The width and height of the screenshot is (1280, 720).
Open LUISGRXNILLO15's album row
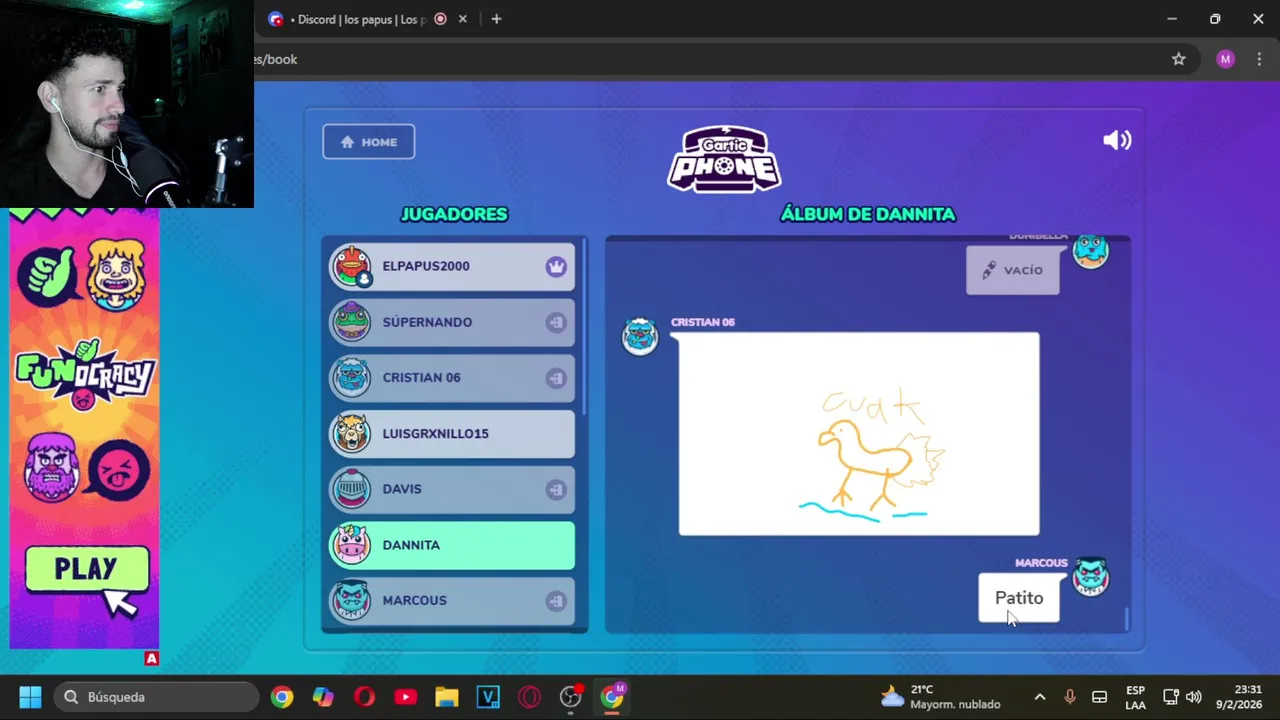(452, 433)
